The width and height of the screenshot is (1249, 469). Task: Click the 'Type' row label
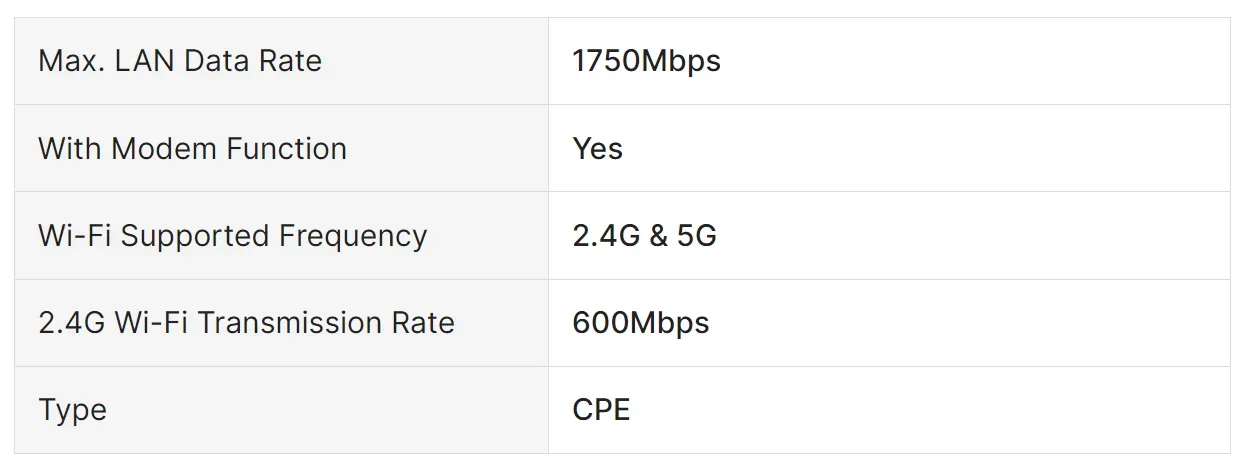click(x=72, y=410)
